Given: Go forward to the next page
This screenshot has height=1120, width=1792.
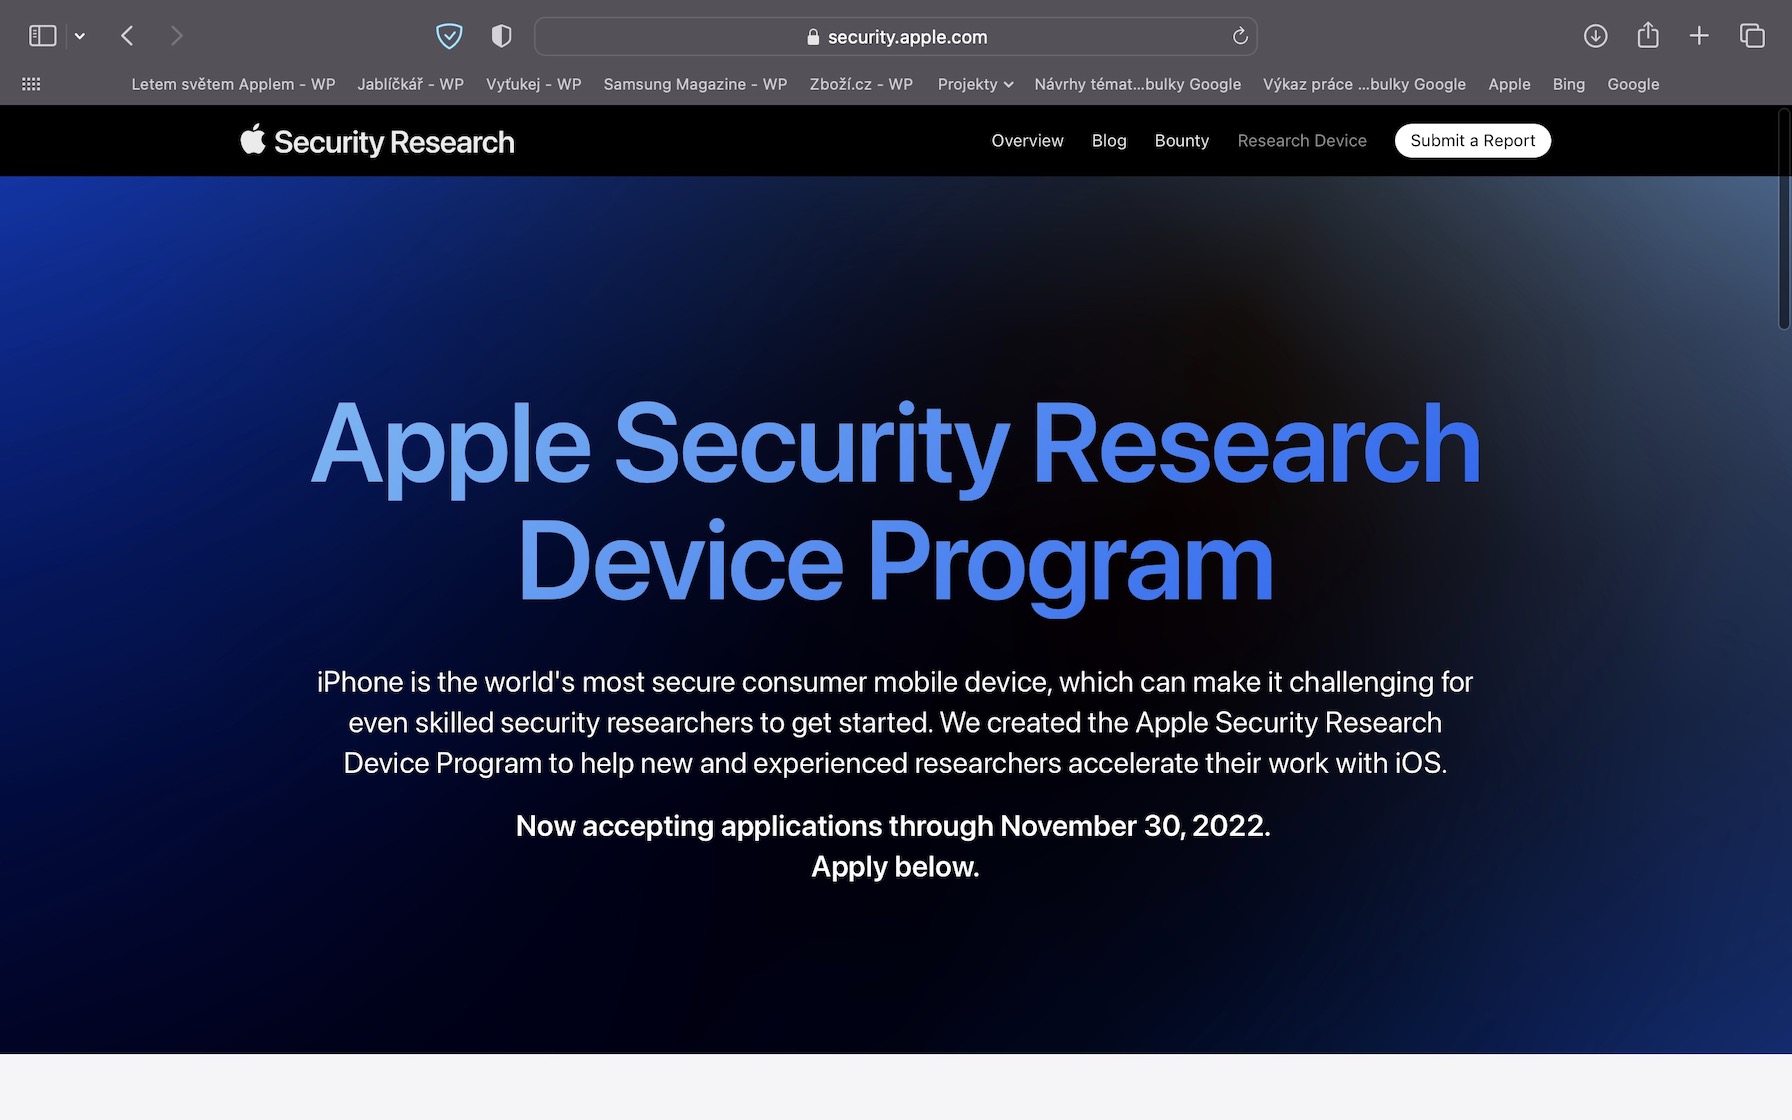Looking at the screenshot, I should [x=177, y=36].
